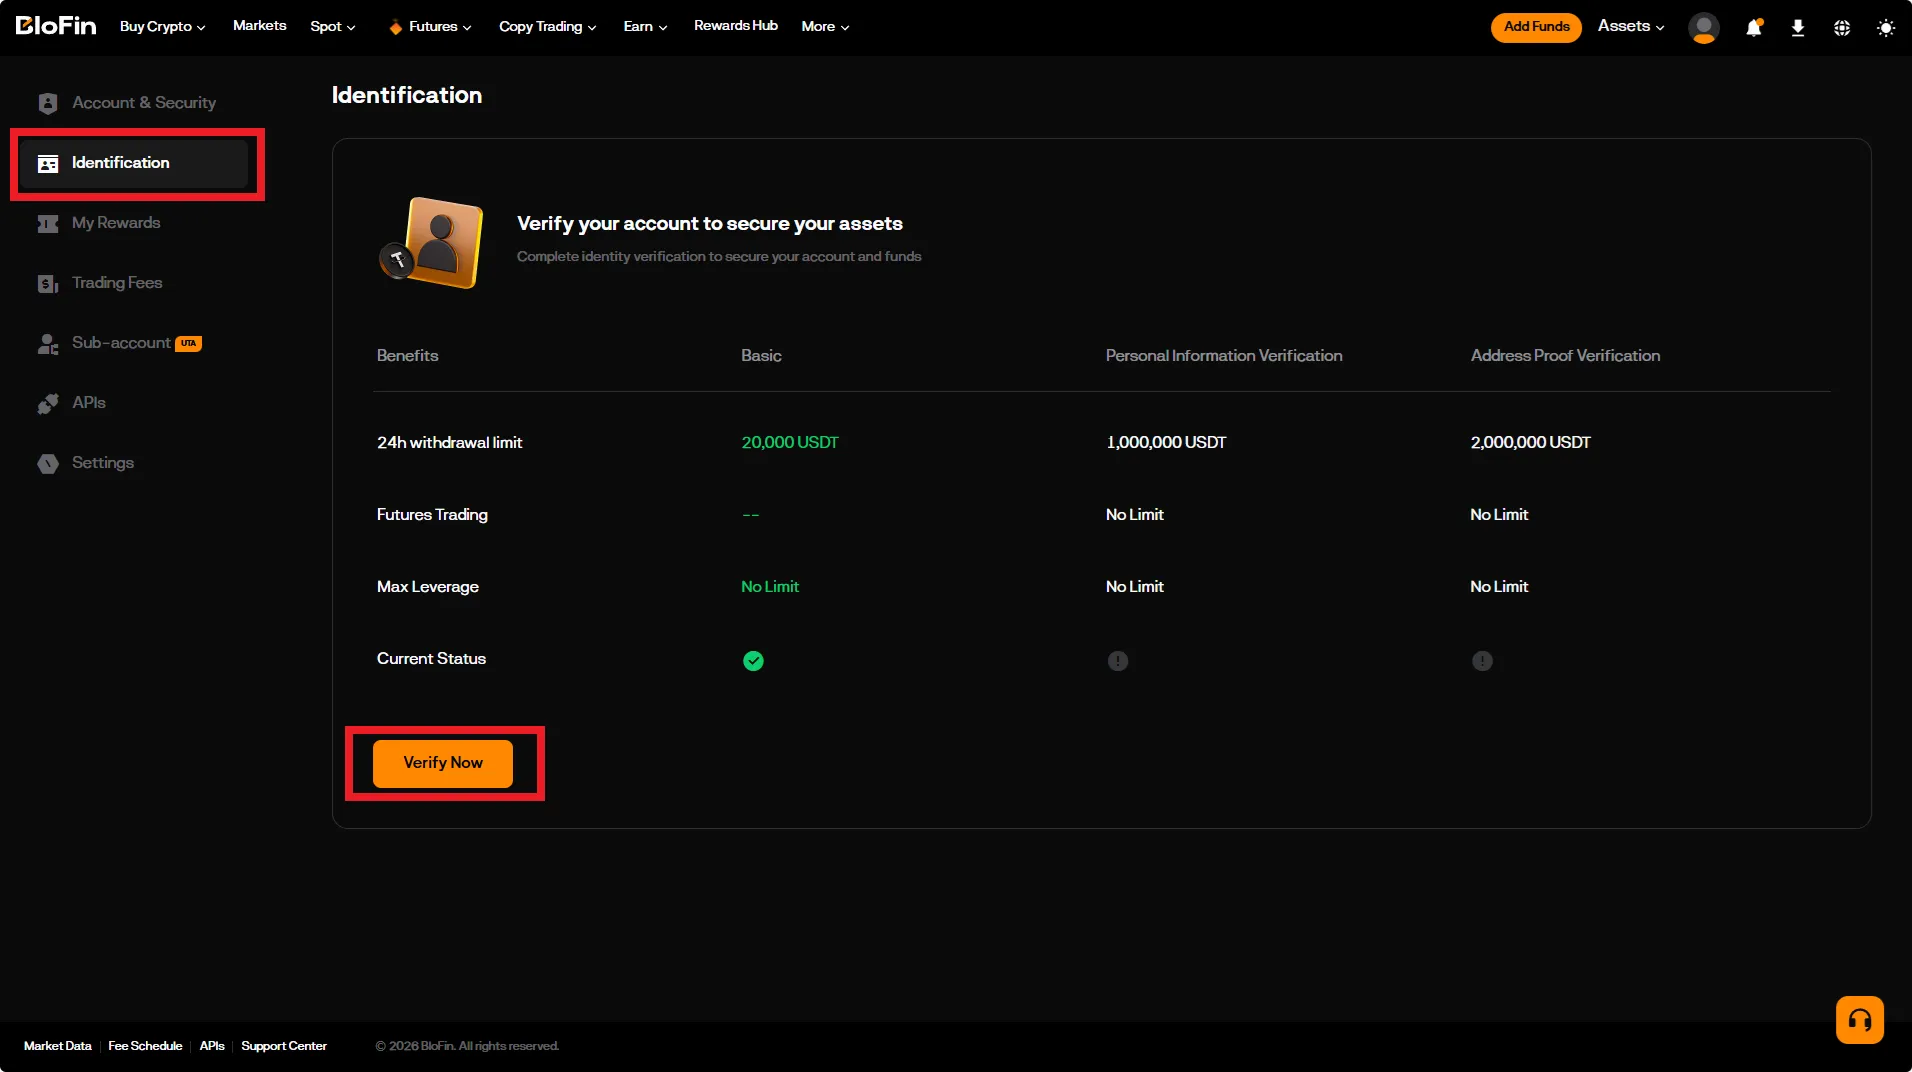Open the language globe icon
This screenshot has height=1072, width=1912.
[1842, 27]
